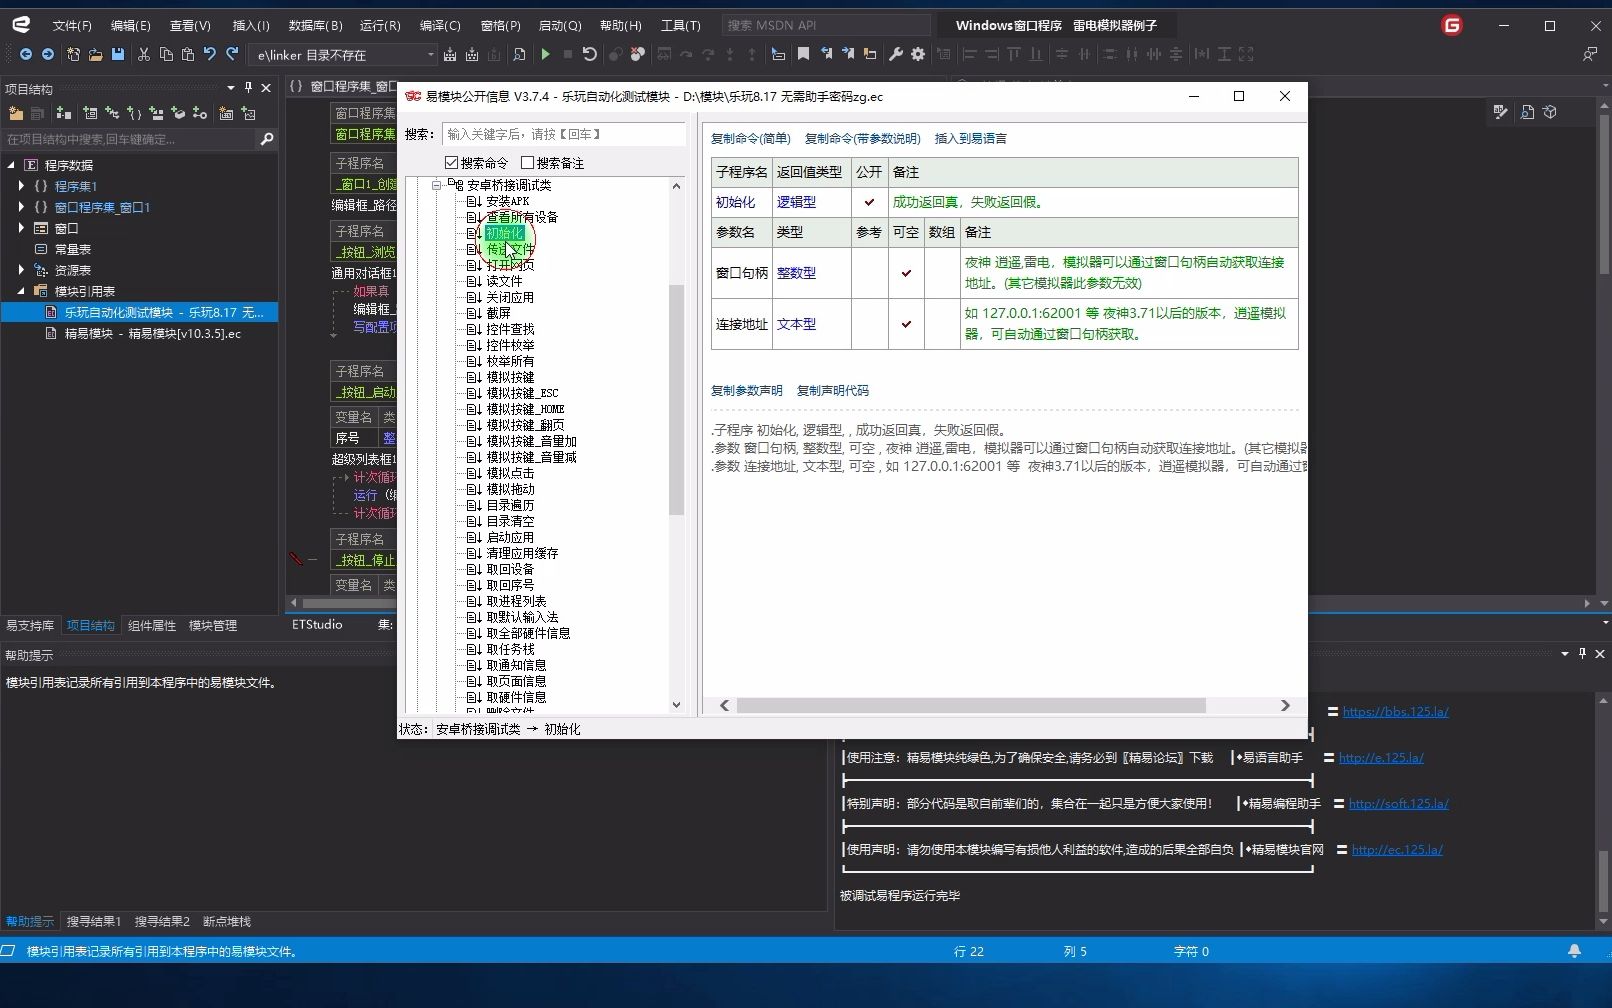Click the red G logo icon in title bar
Image resolution: width=1612 pixels, height=1008 pixels.
point(1452,26)
